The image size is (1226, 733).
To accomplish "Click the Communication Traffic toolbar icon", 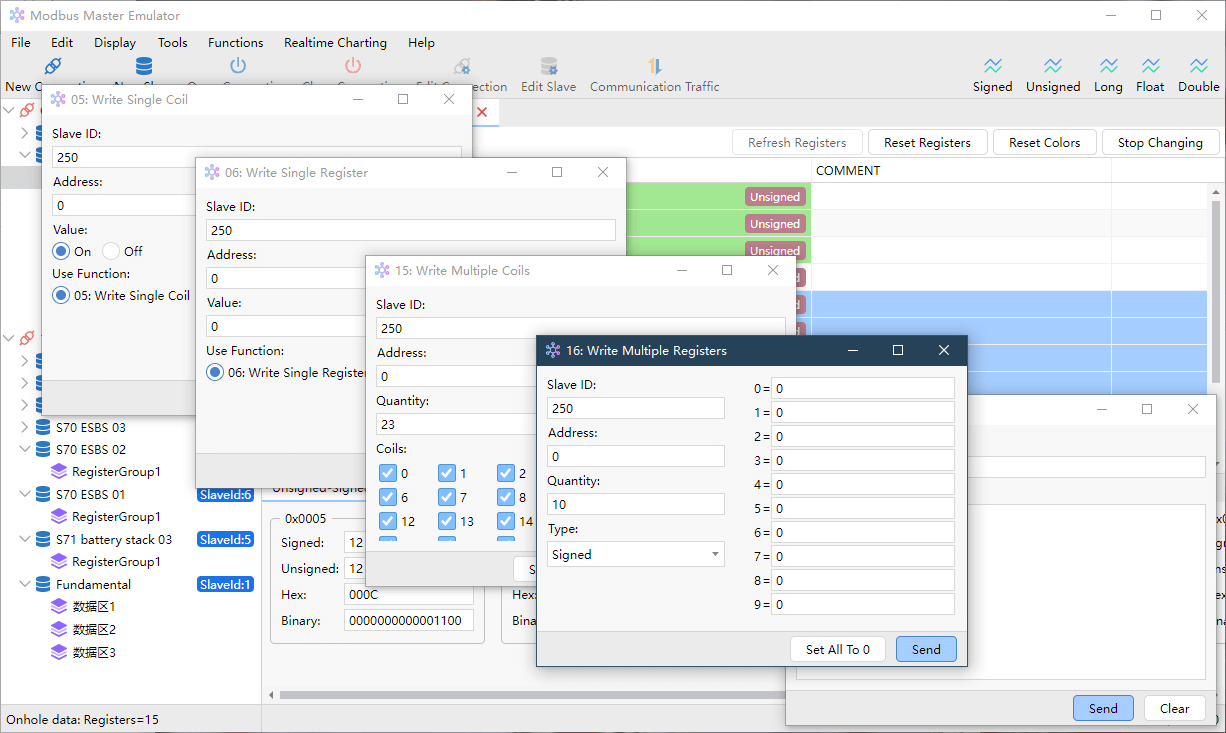I will [x=654, y=67].
